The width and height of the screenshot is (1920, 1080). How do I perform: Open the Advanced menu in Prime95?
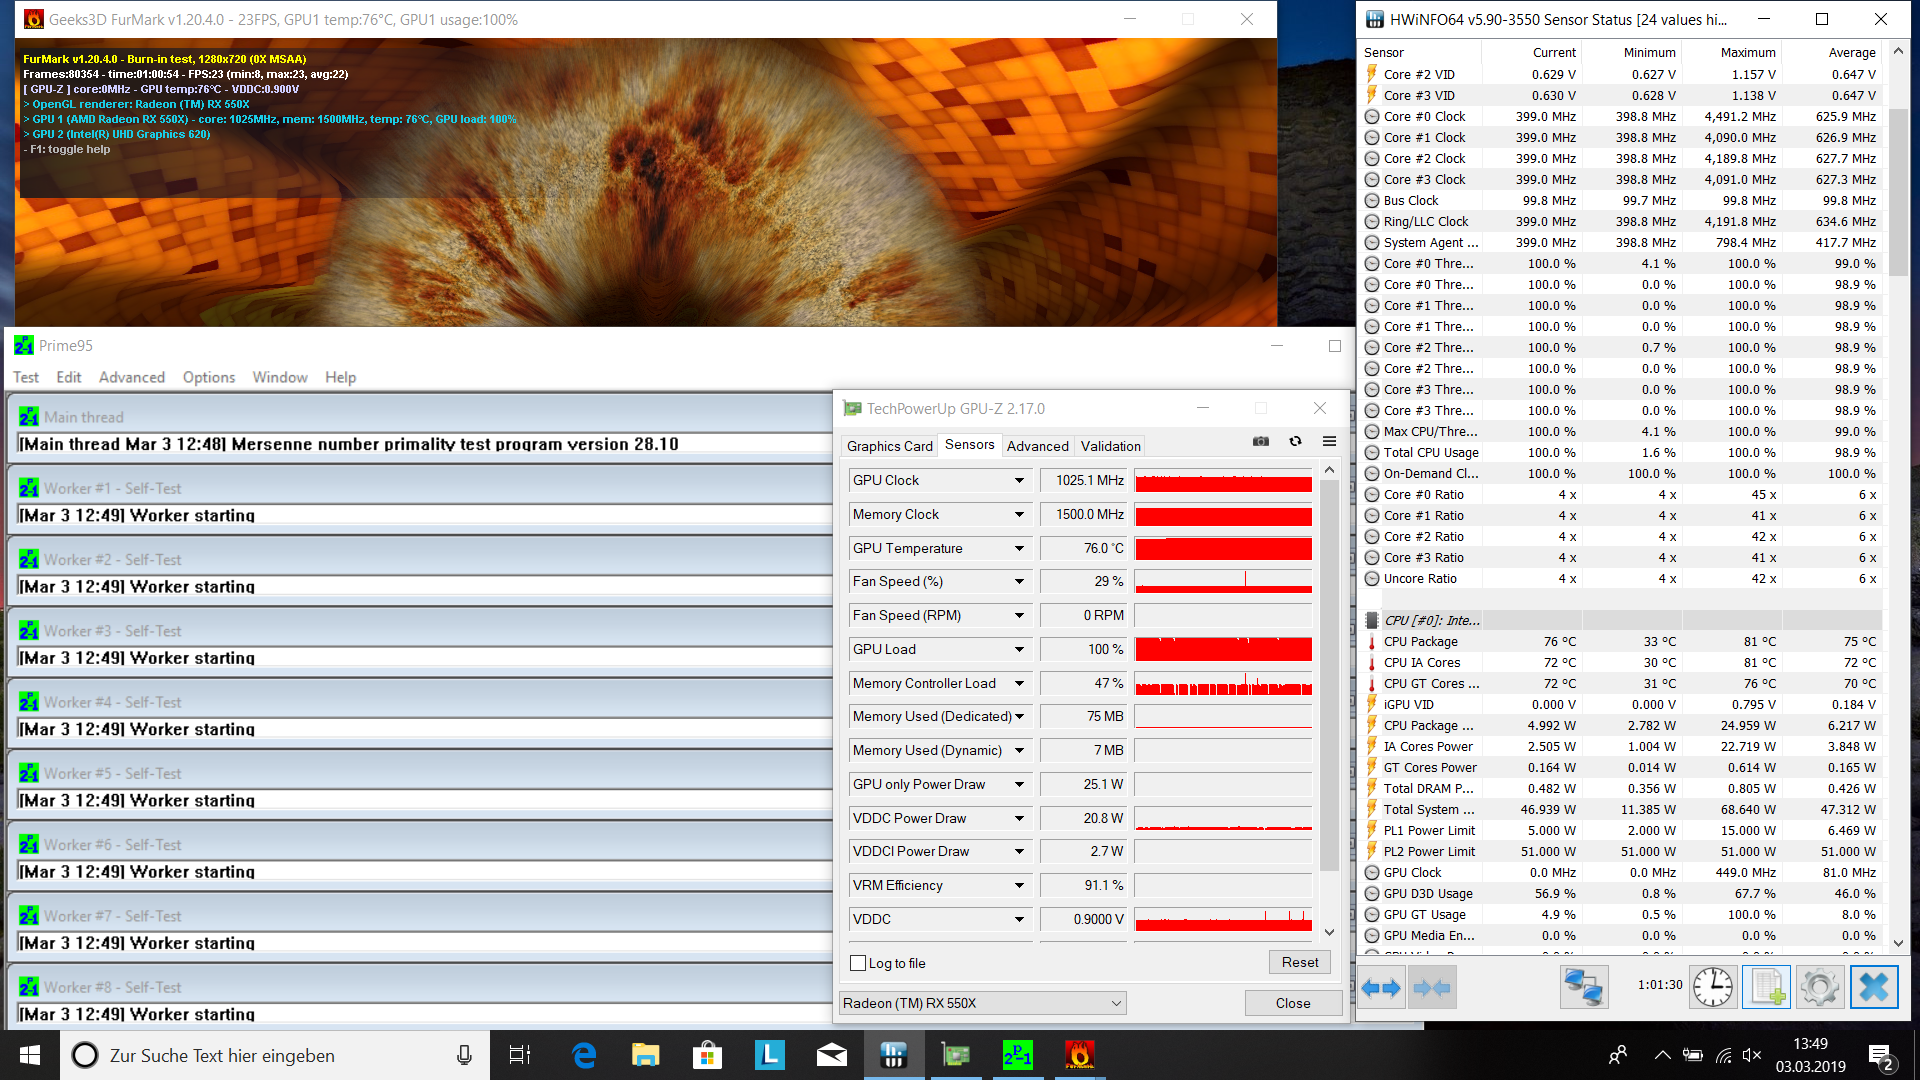pos(131,377)
